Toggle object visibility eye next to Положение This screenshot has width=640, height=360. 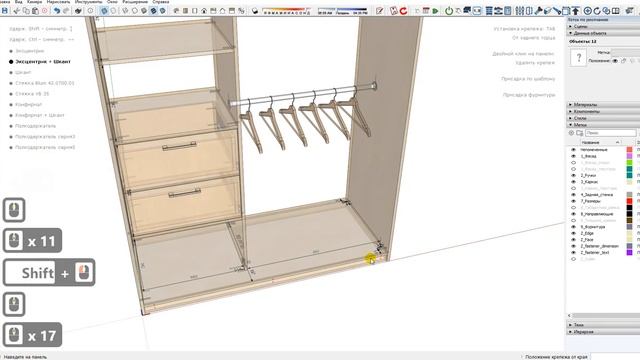point(615,61)
